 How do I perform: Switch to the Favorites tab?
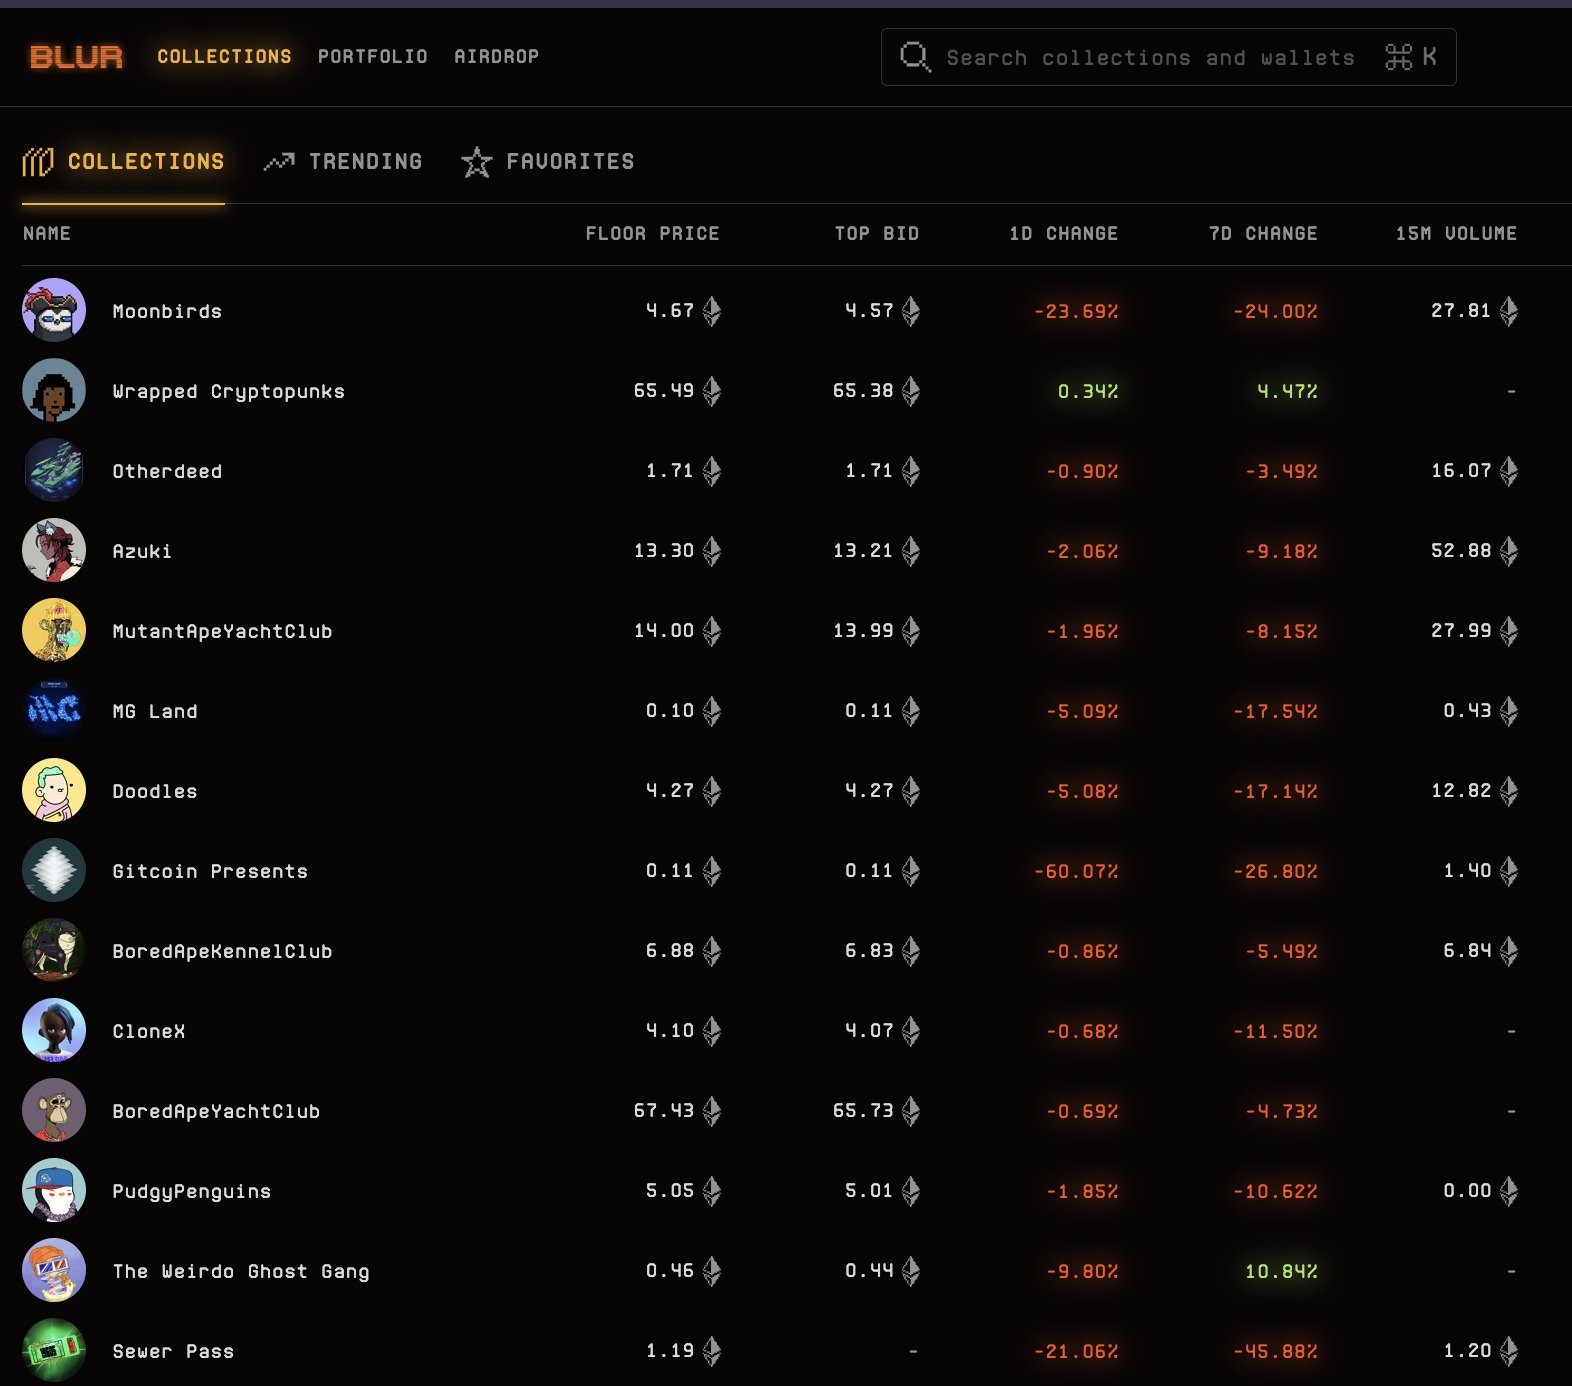(547, 162)
